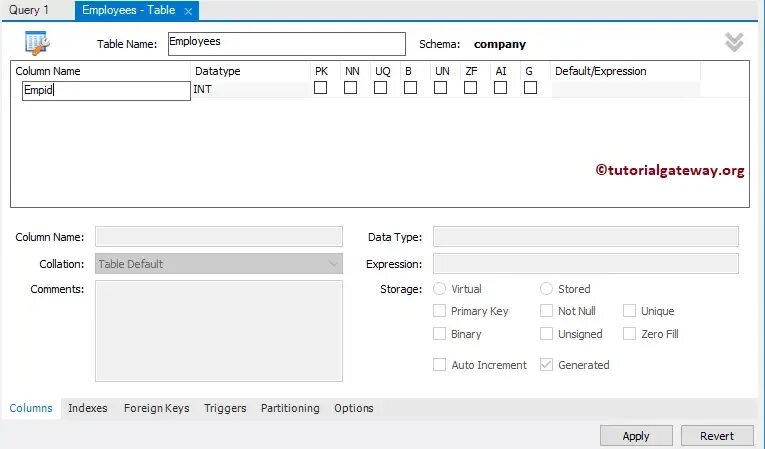Viewport: 765px width, 449px height.
Task: Click the table editor icon beside Table Name
Action: click(37, 43)
